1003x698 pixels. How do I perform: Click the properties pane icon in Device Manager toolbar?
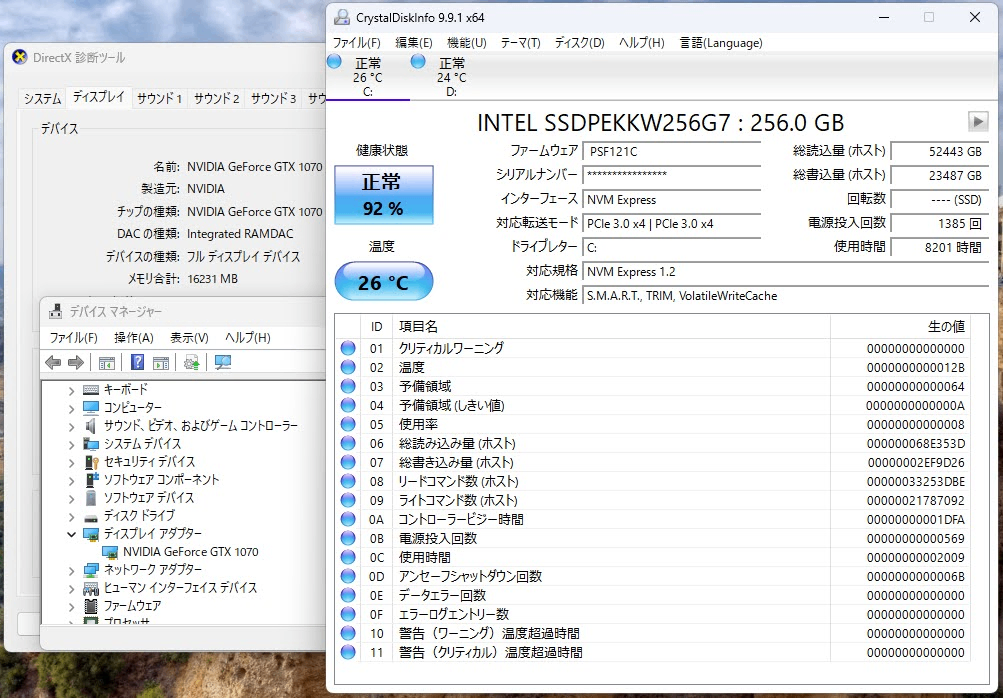[x=161, y=363]
